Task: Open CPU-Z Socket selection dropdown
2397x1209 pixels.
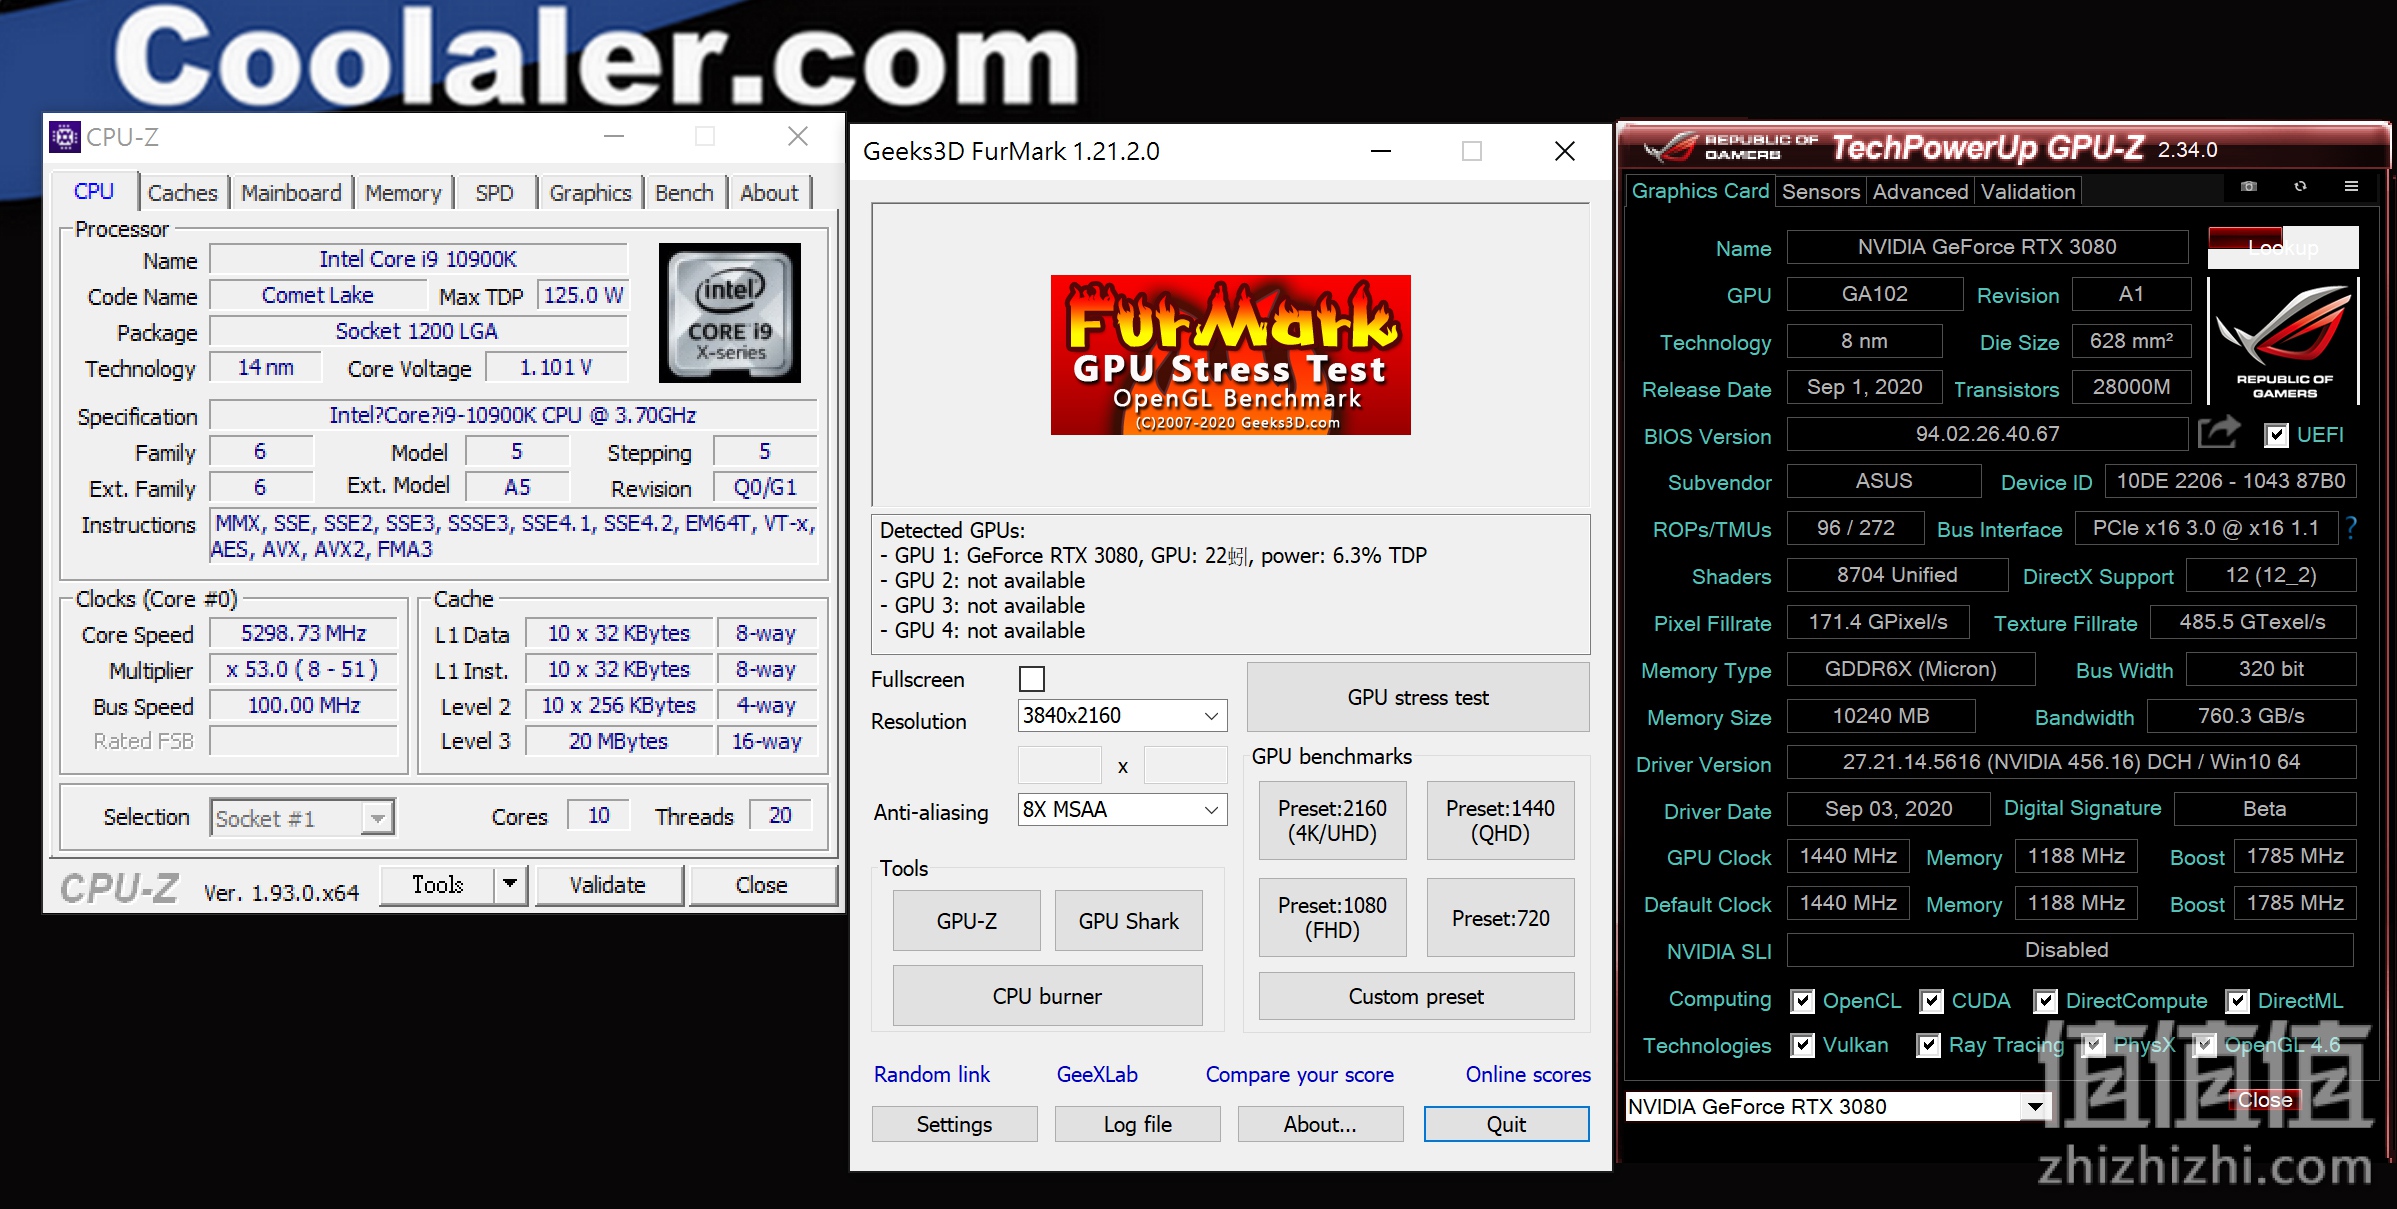Action: [302, 818]
